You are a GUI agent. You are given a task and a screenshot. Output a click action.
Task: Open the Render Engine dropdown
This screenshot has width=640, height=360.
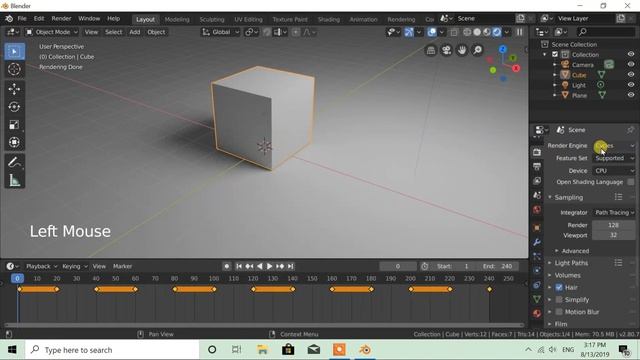(613, 145)
